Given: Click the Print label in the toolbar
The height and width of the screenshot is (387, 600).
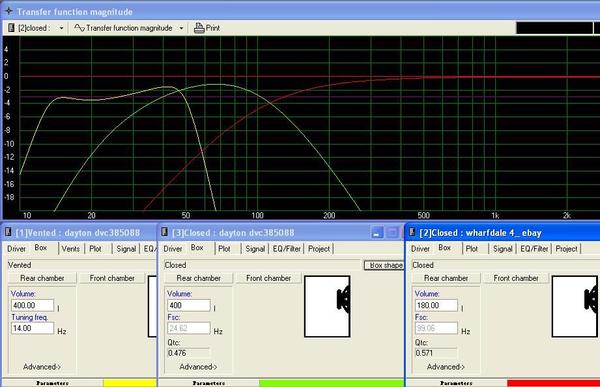Looking at the screenshot, I should click(x=213, y=28).
